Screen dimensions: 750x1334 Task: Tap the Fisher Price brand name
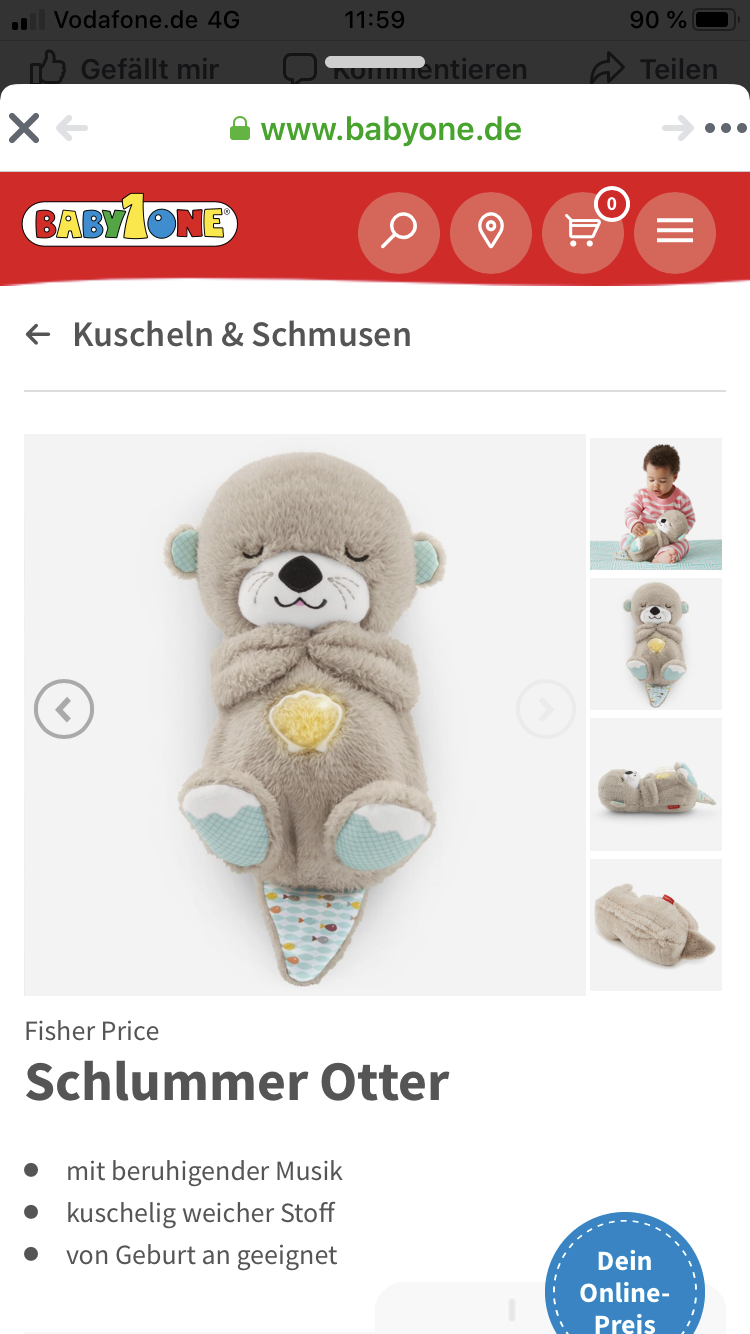pyautogui.click(x=92, y=1031)
